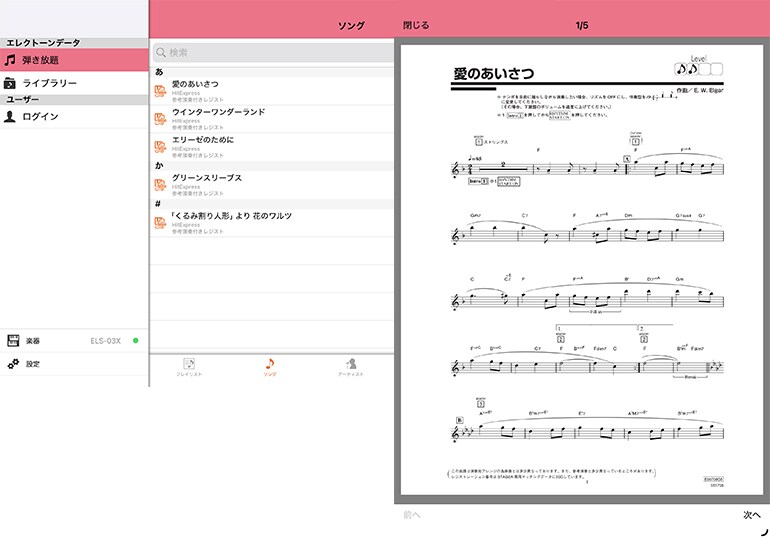Image resolution: width=770 pixels, height=538 pixels.
Task: Select the 弾き放題 sidebar item
Action: 74,60
